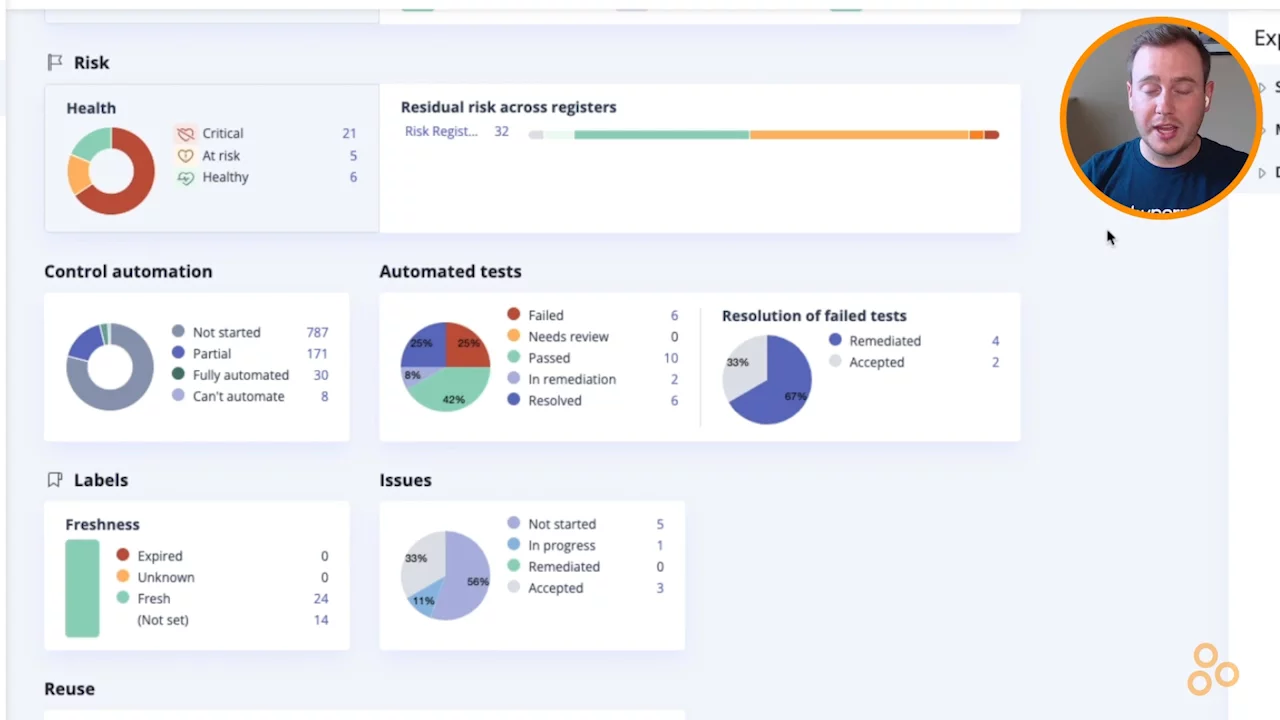The image size is (1280, 720).
Task: Click the orange segment of residual risk bar
Action: pyautogui.click(x=858, y=134)
